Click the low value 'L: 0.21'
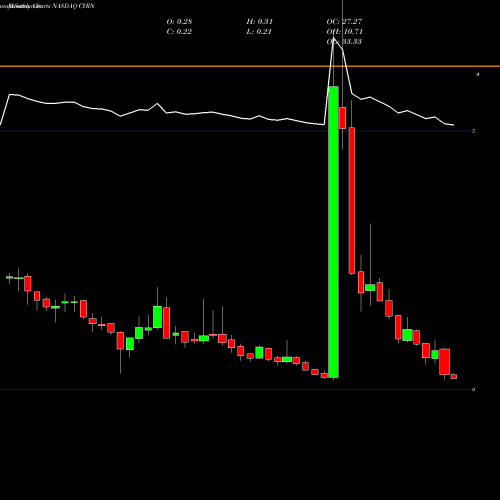The height and width of the screenshot is (500, 500). [259, 32]
